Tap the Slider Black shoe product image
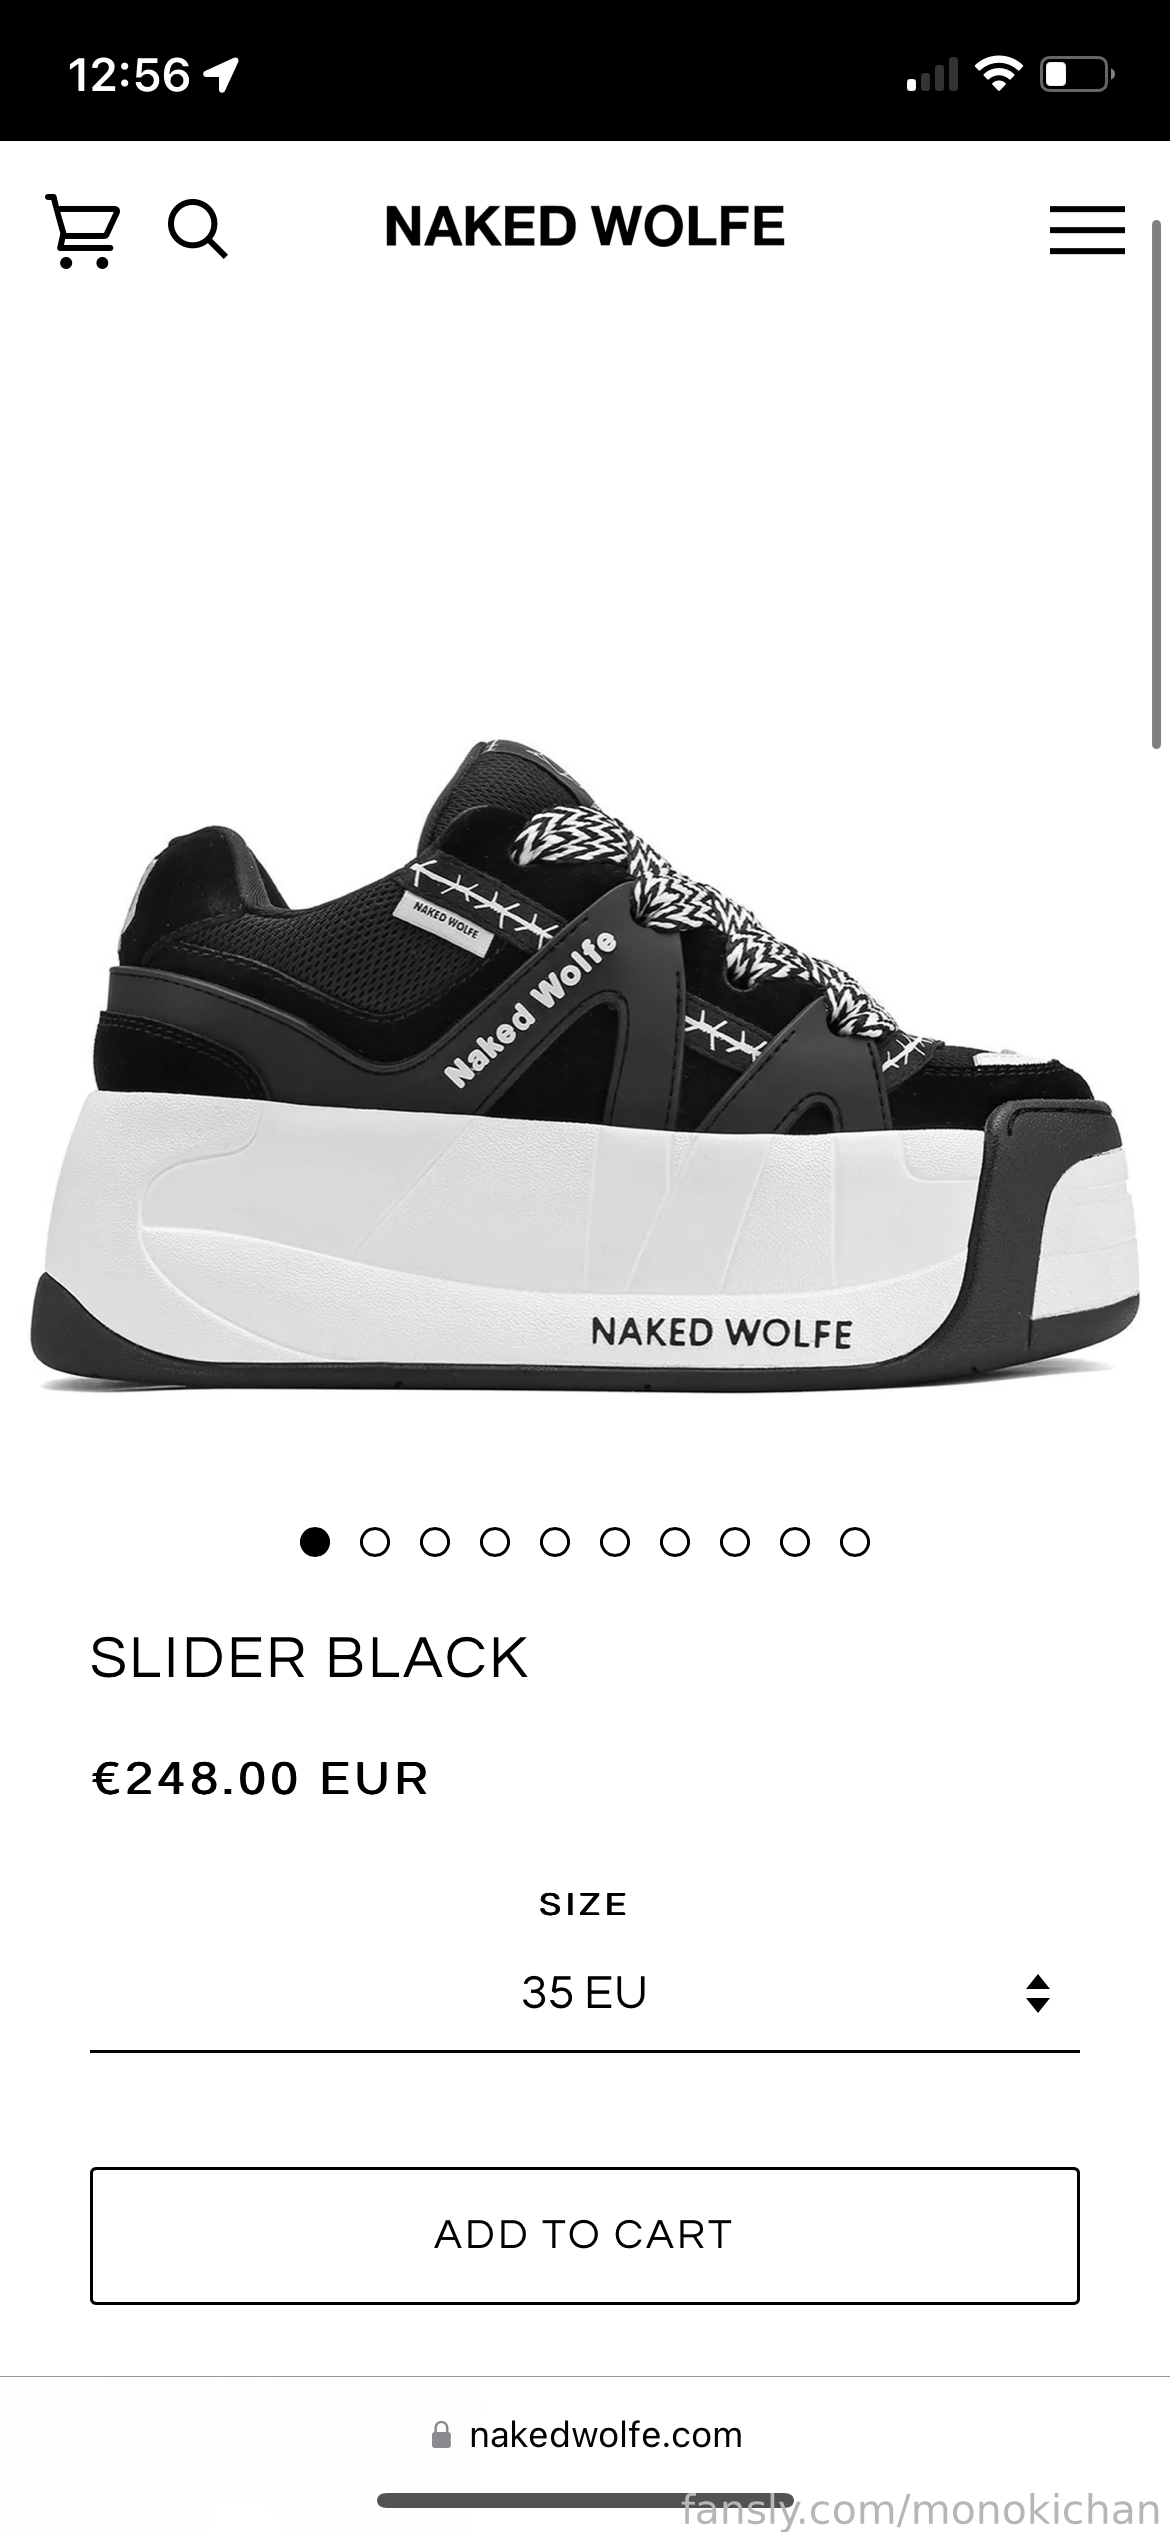Viewport: 1170px width, 2532px height. coord(585,1065)
